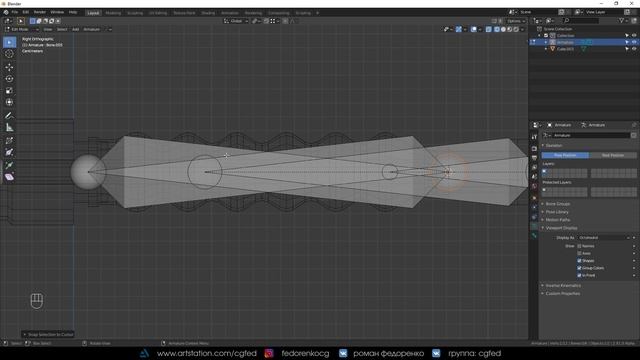Select the pink Shear tool

coord(9,177)
